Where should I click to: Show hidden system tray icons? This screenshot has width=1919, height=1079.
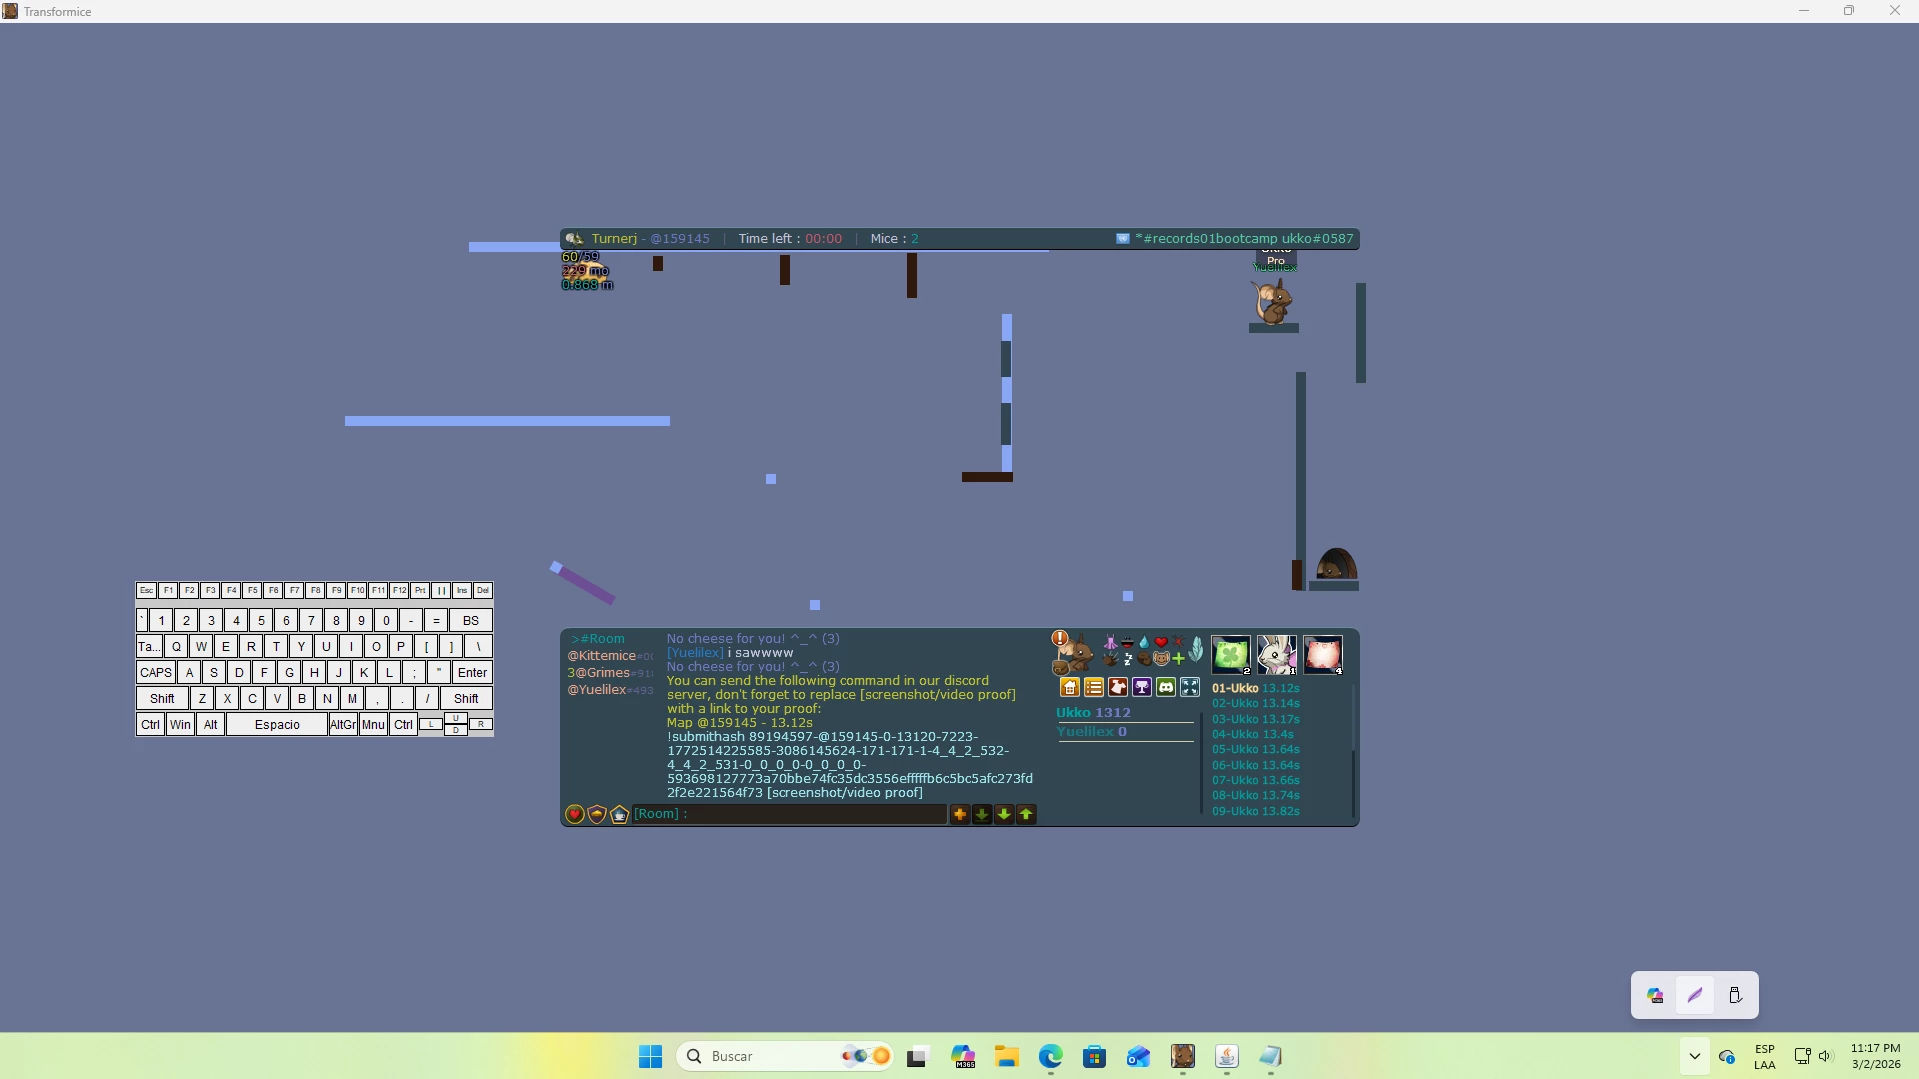point(1694,1056)
